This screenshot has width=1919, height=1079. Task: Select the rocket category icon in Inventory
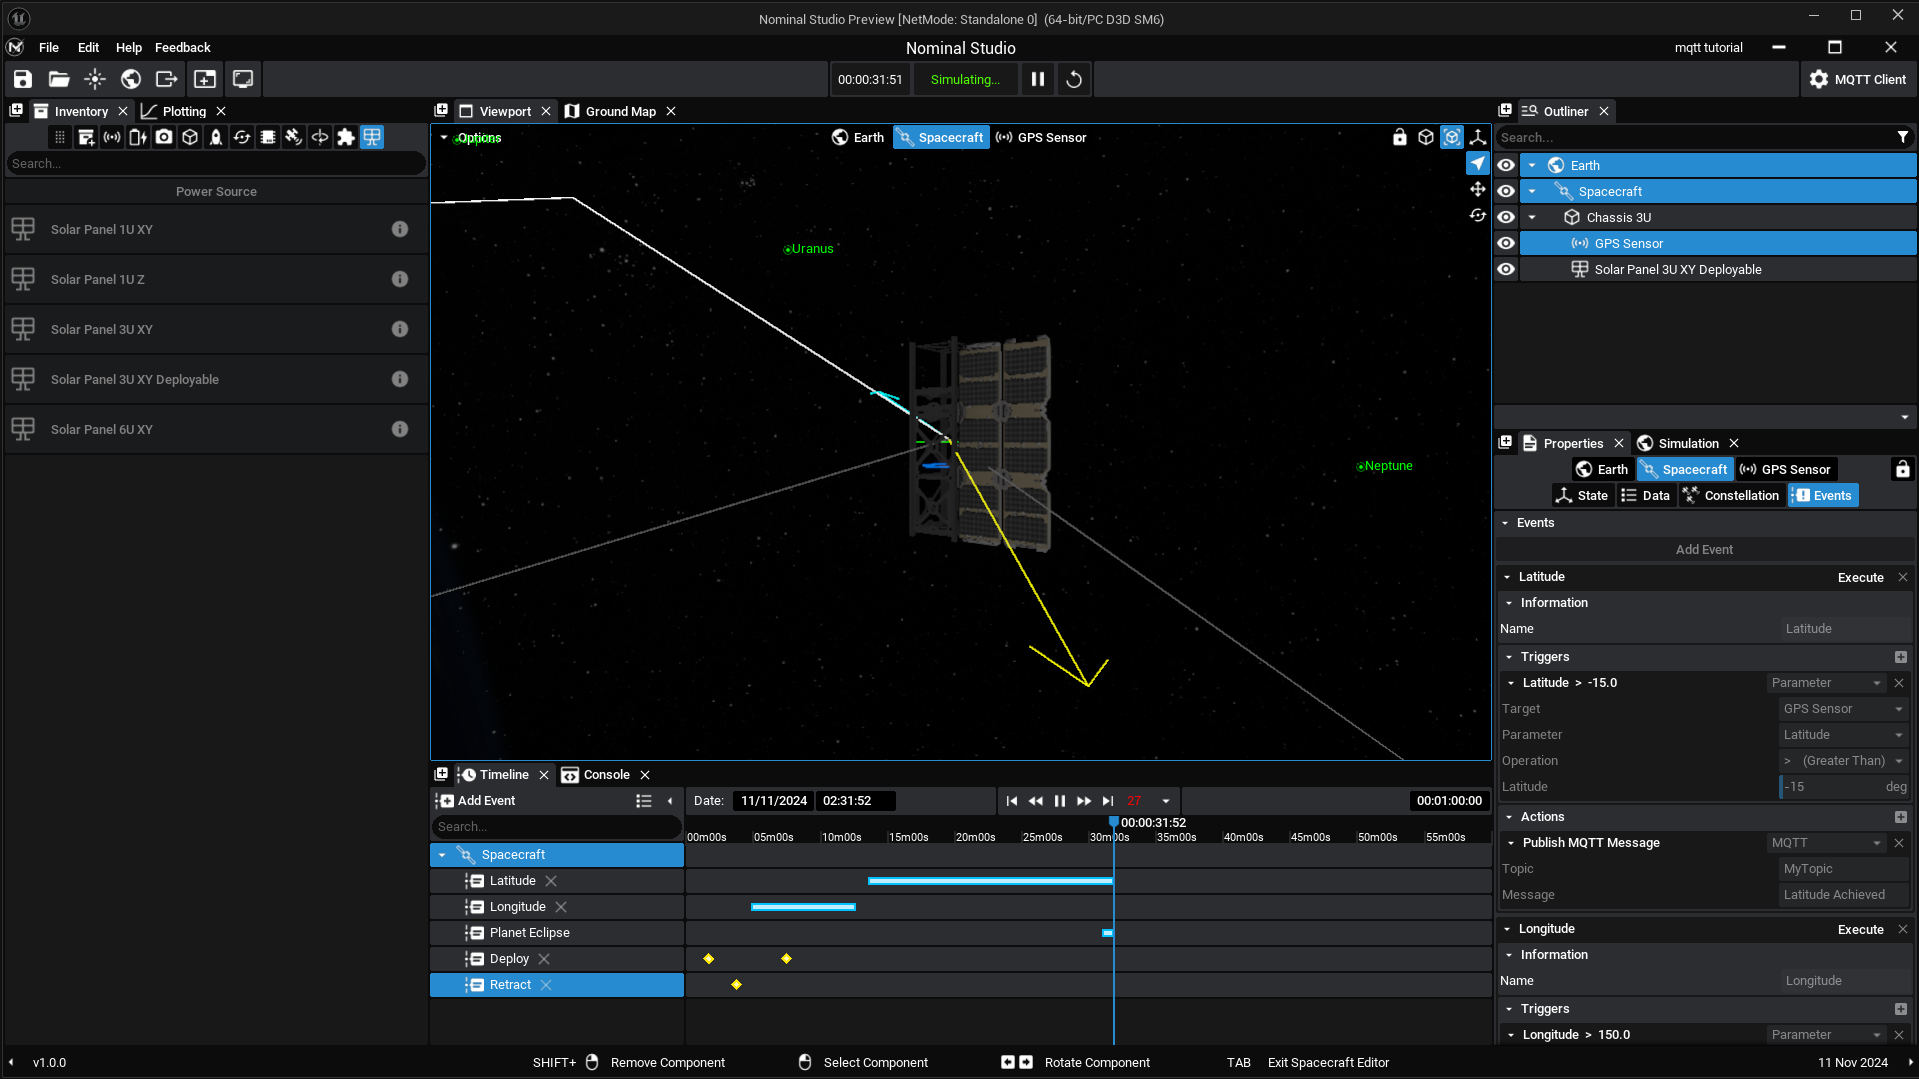click(x=216, y=137)
